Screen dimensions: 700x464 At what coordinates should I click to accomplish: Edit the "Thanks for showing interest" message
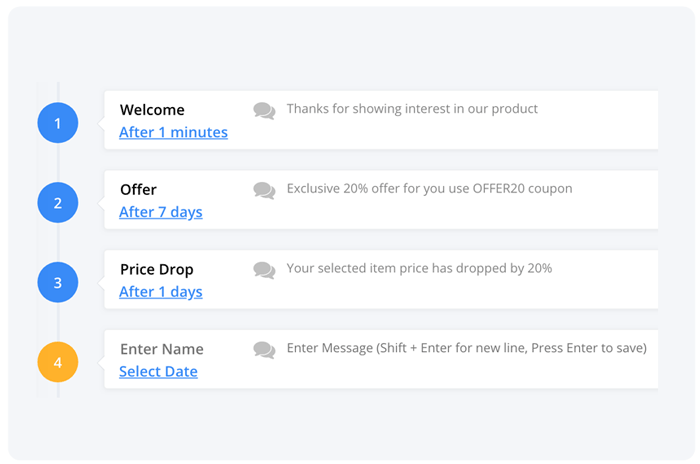coord(412,108)
